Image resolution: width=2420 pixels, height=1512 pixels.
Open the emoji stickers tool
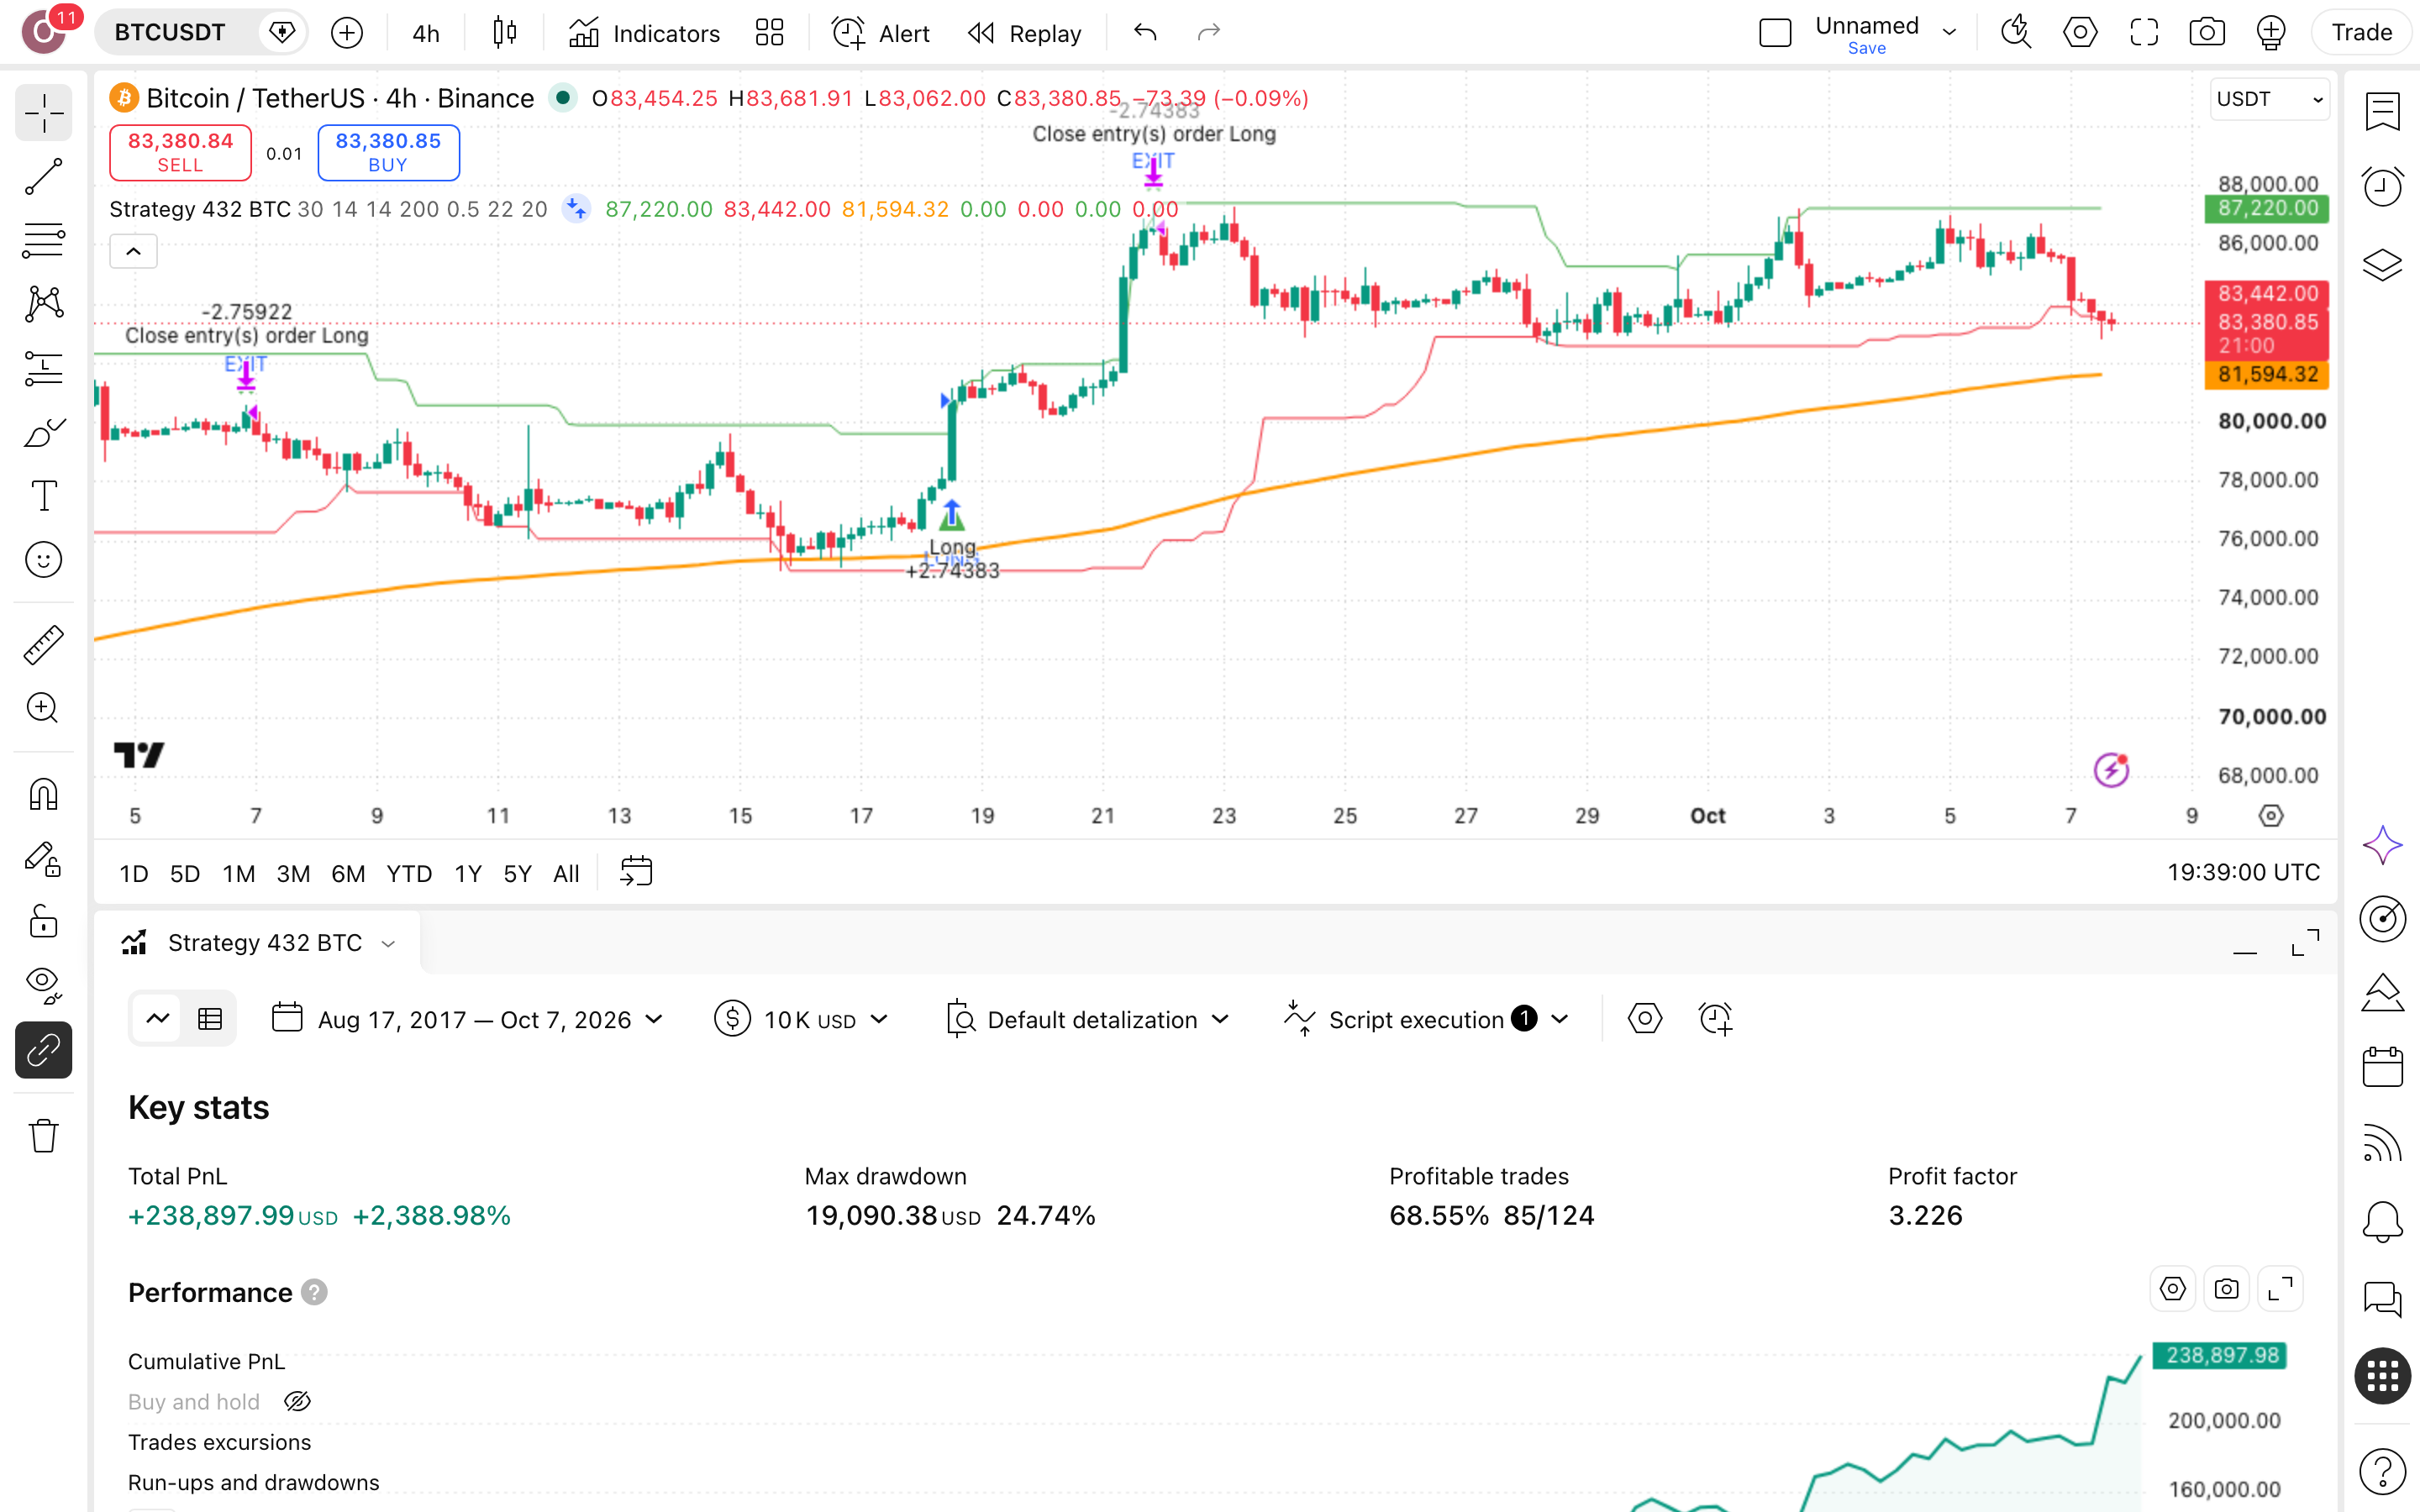click(43, 560)
